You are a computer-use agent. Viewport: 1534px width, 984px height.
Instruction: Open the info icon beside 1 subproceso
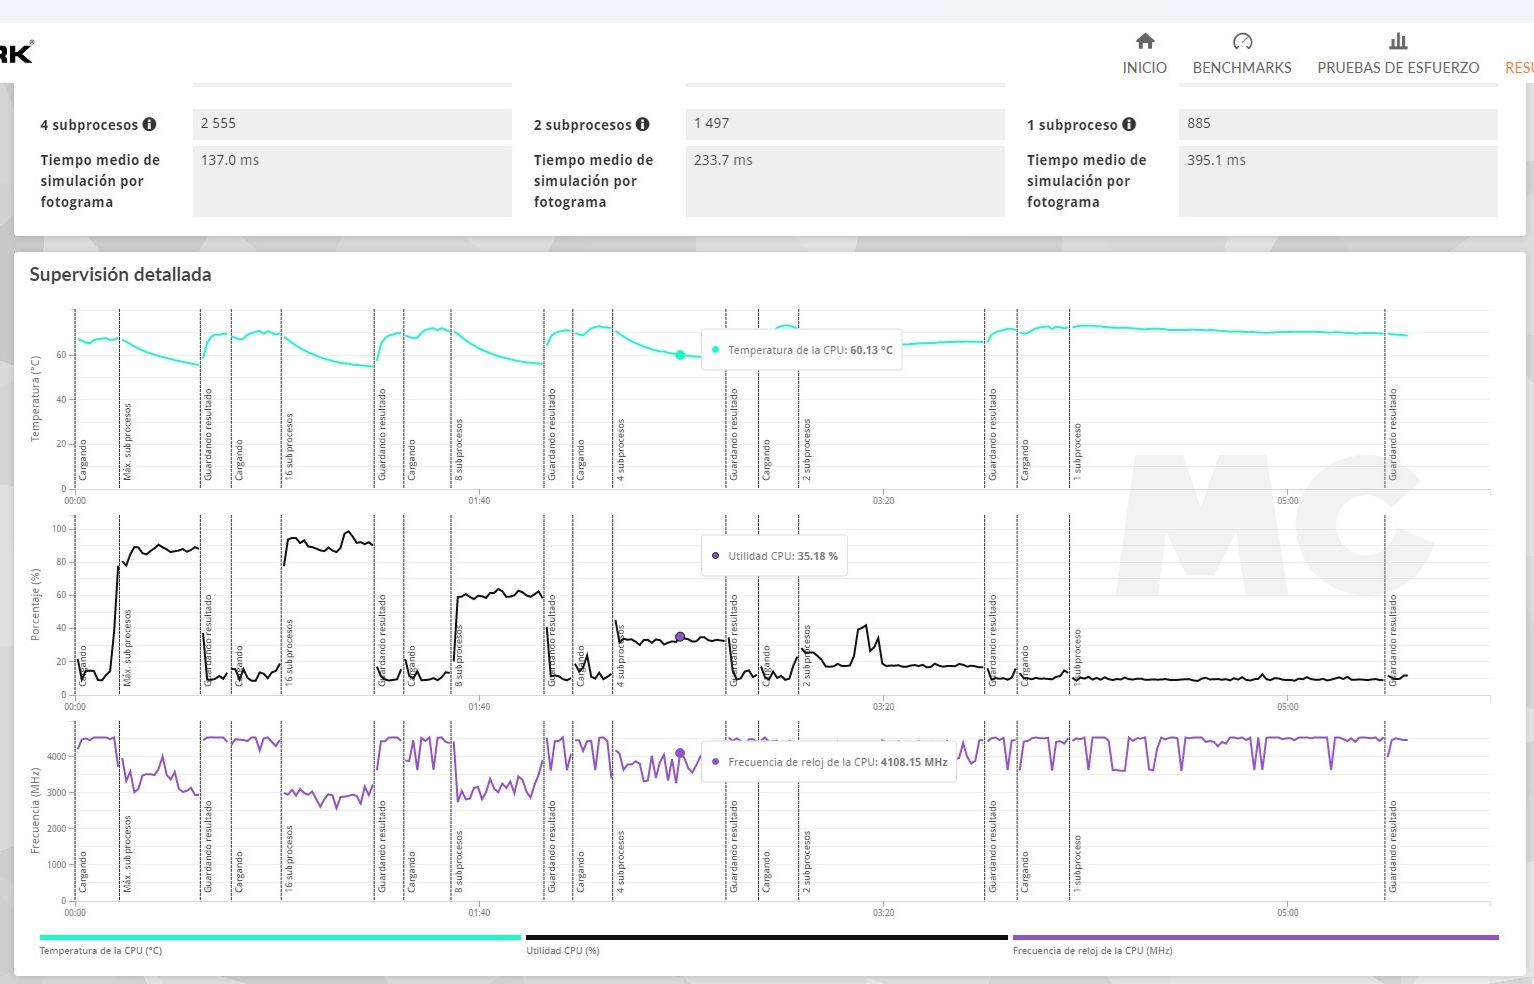click(1128, 125)
